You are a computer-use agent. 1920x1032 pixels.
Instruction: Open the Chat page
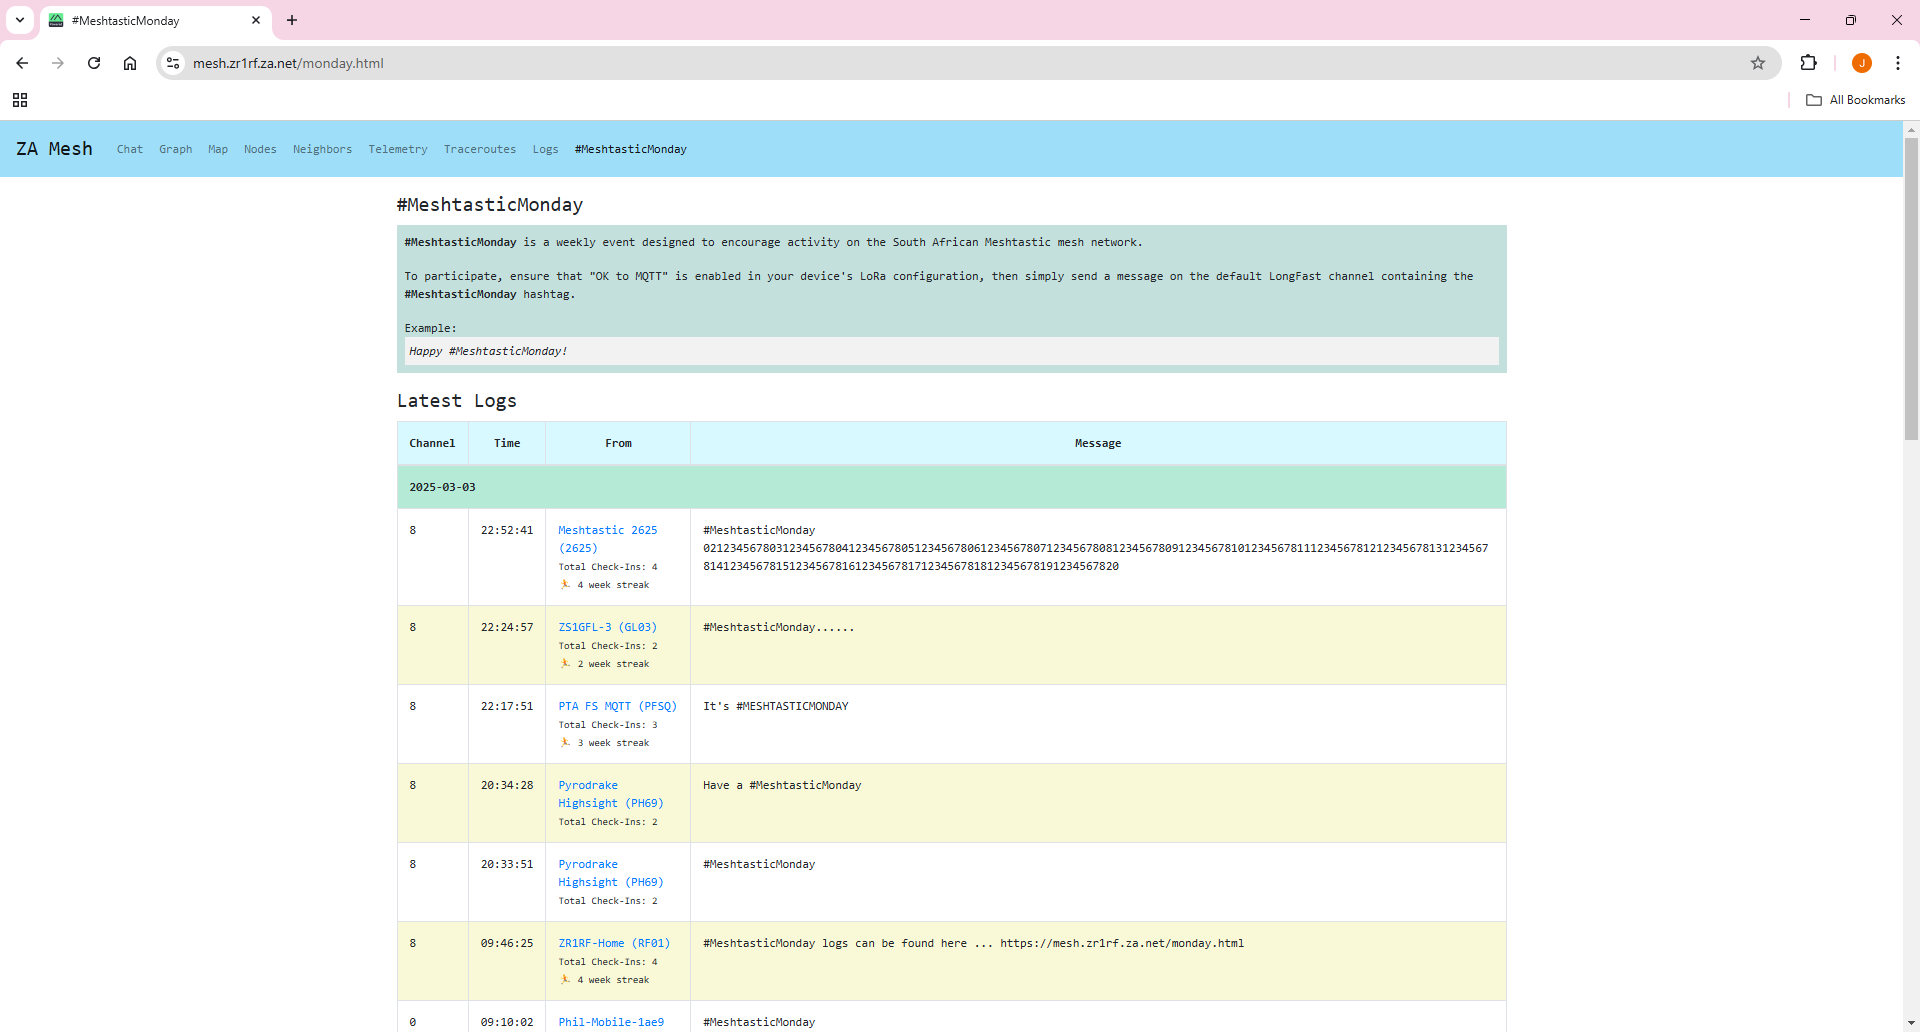[130, 149]
